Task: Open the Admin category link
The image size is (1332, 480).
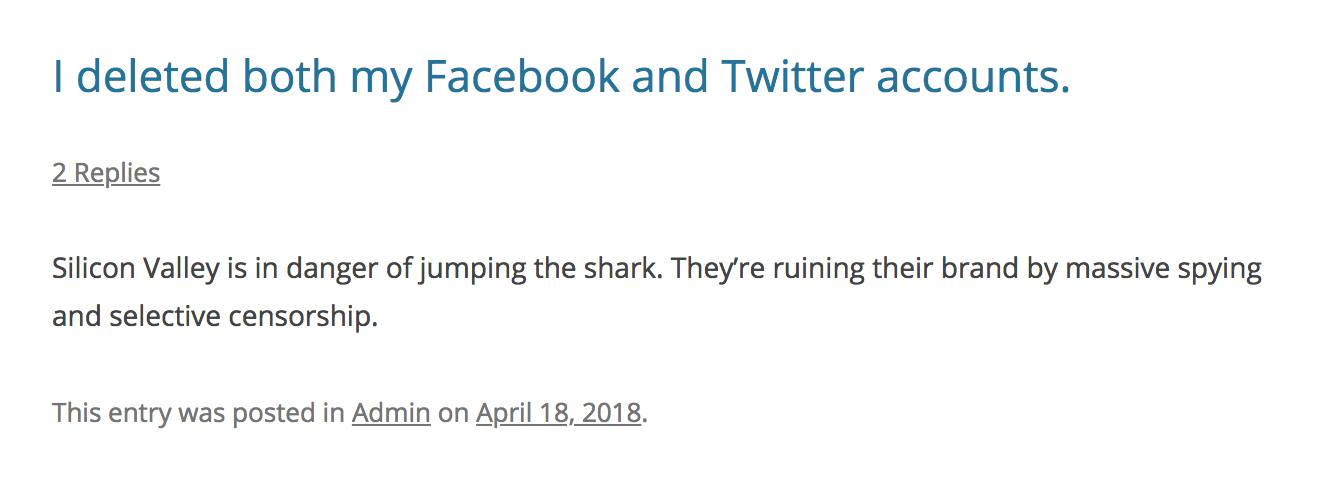Action: pos(391,413)
